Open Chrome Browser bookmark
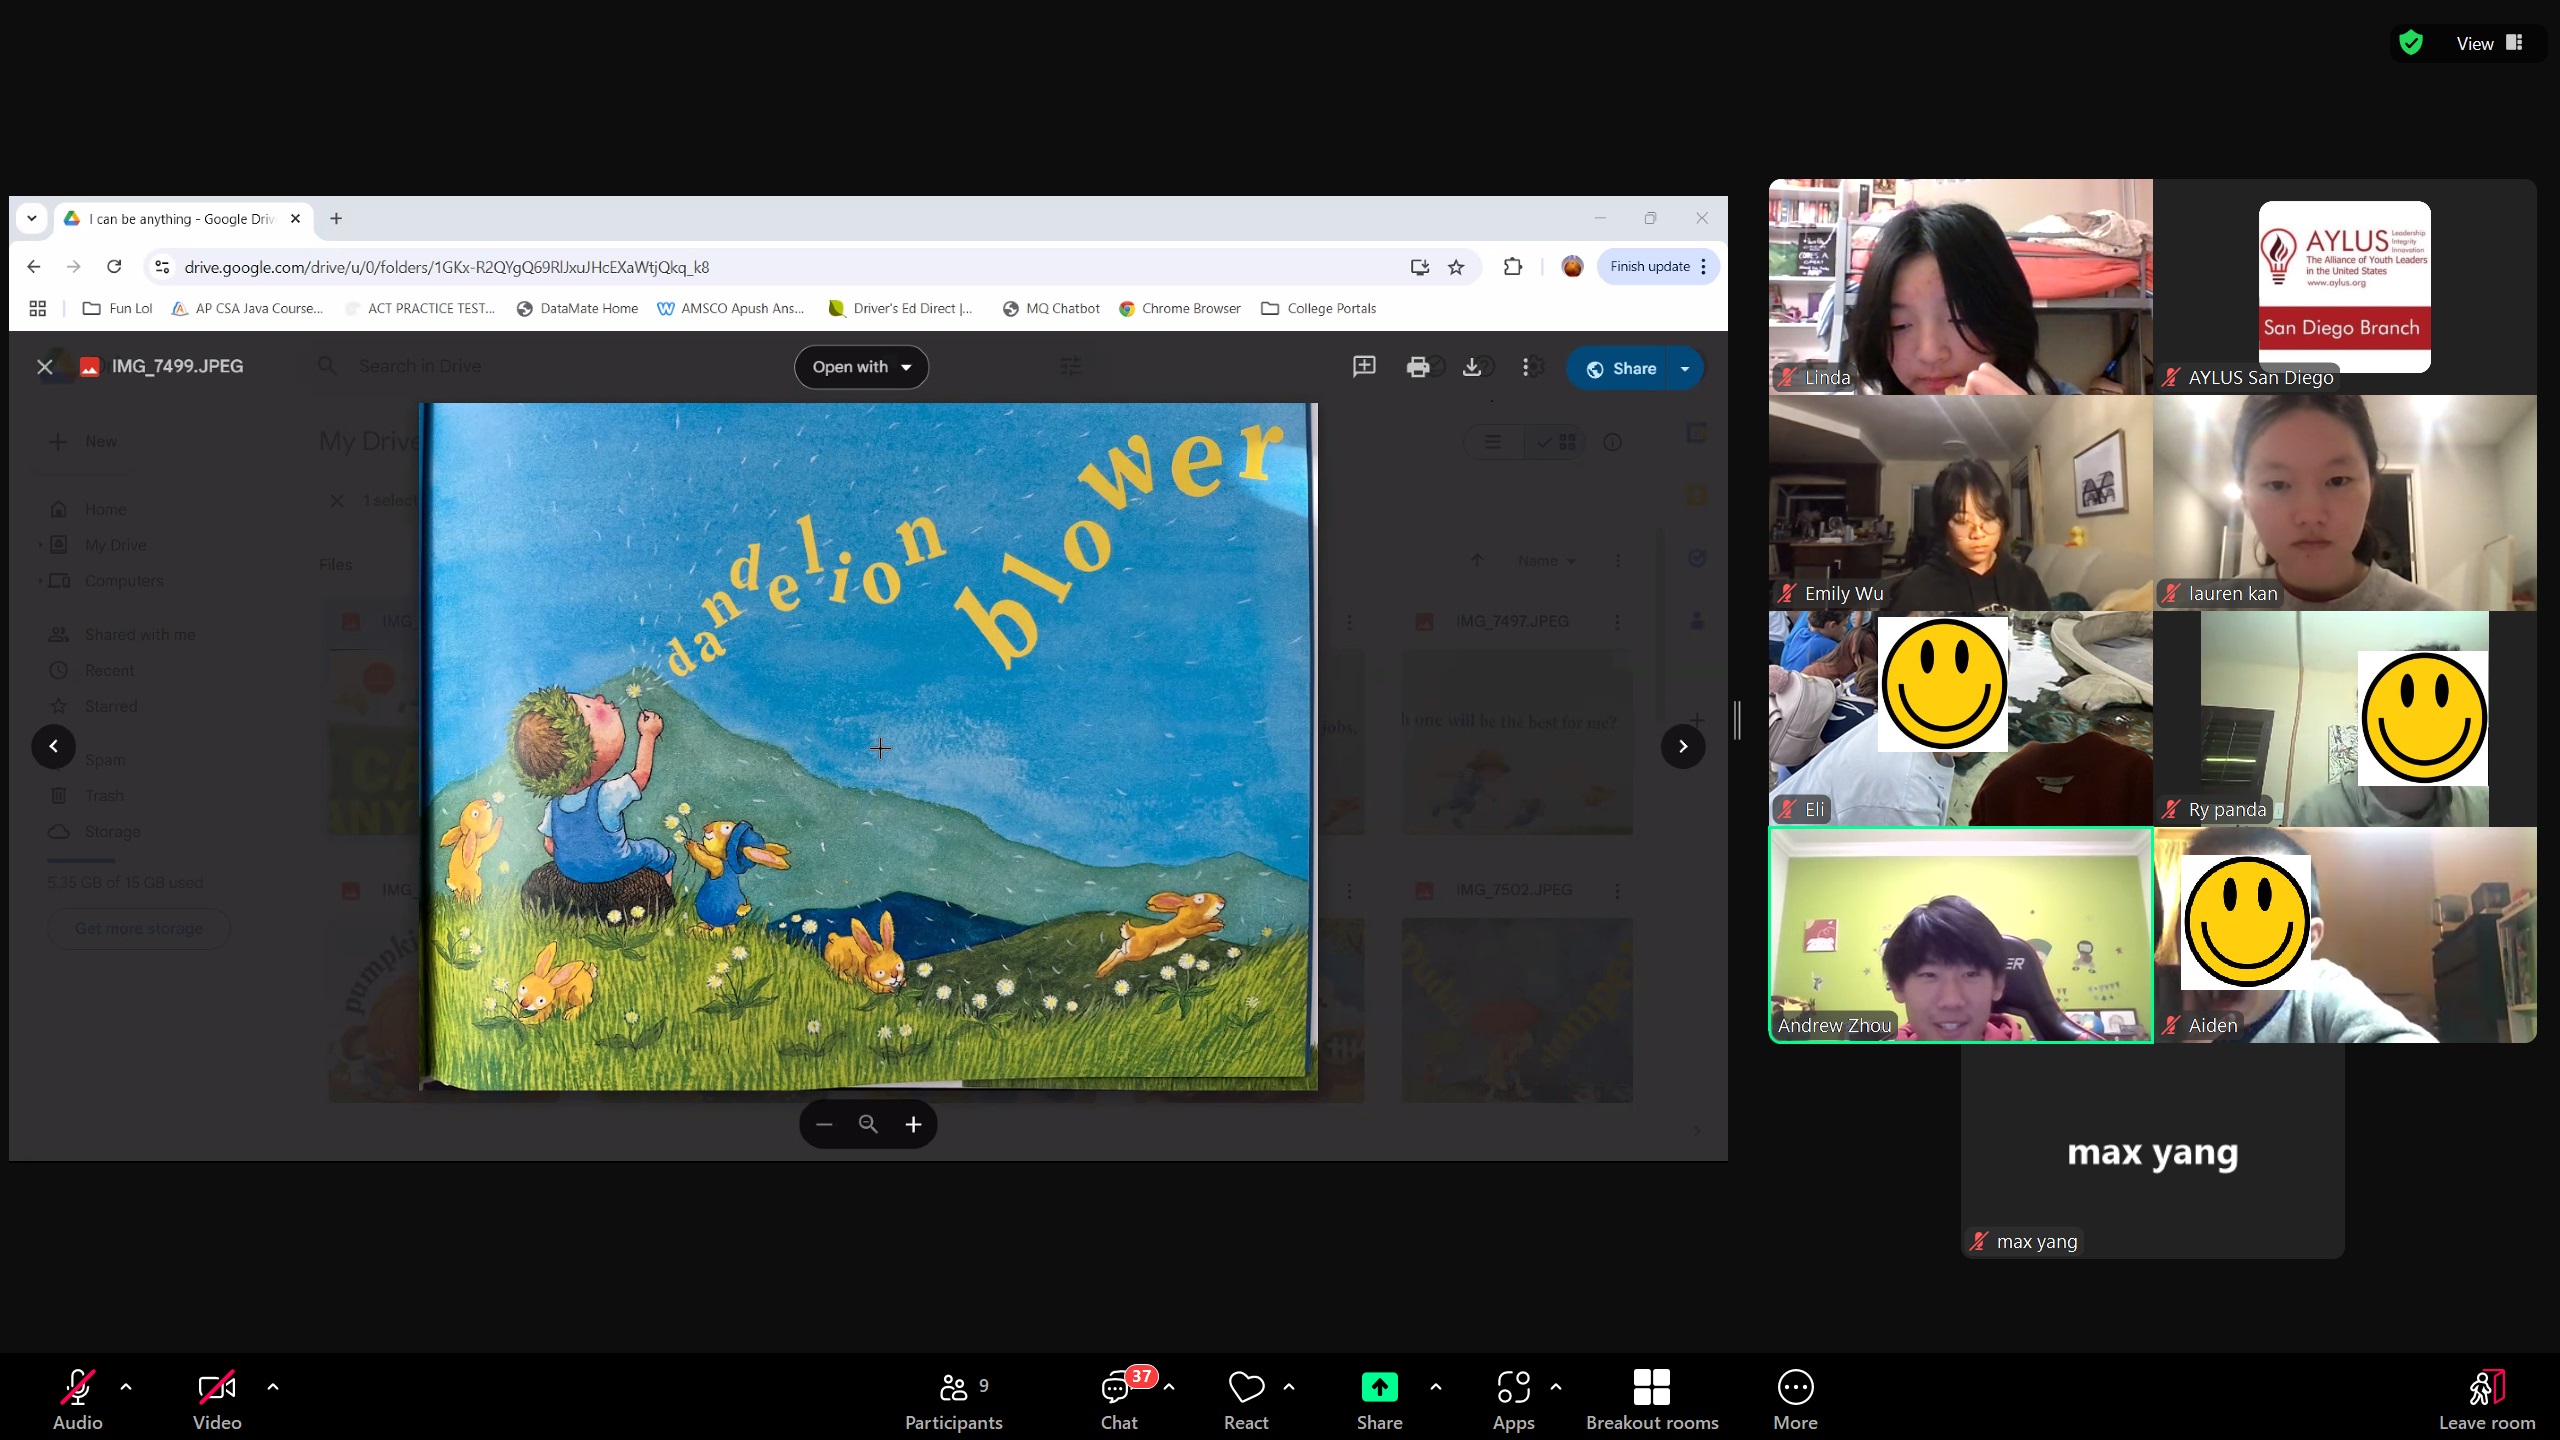The height and width of the screenshot is (1440, 2560). point(1180,309)
